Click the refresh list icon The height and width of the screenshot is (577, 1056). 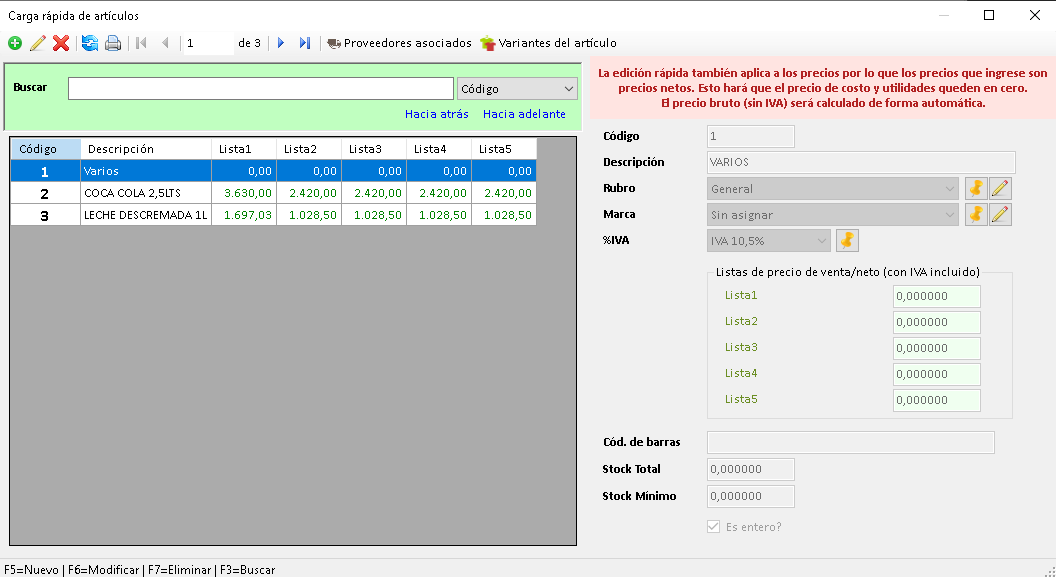click(x=90, y=43)
